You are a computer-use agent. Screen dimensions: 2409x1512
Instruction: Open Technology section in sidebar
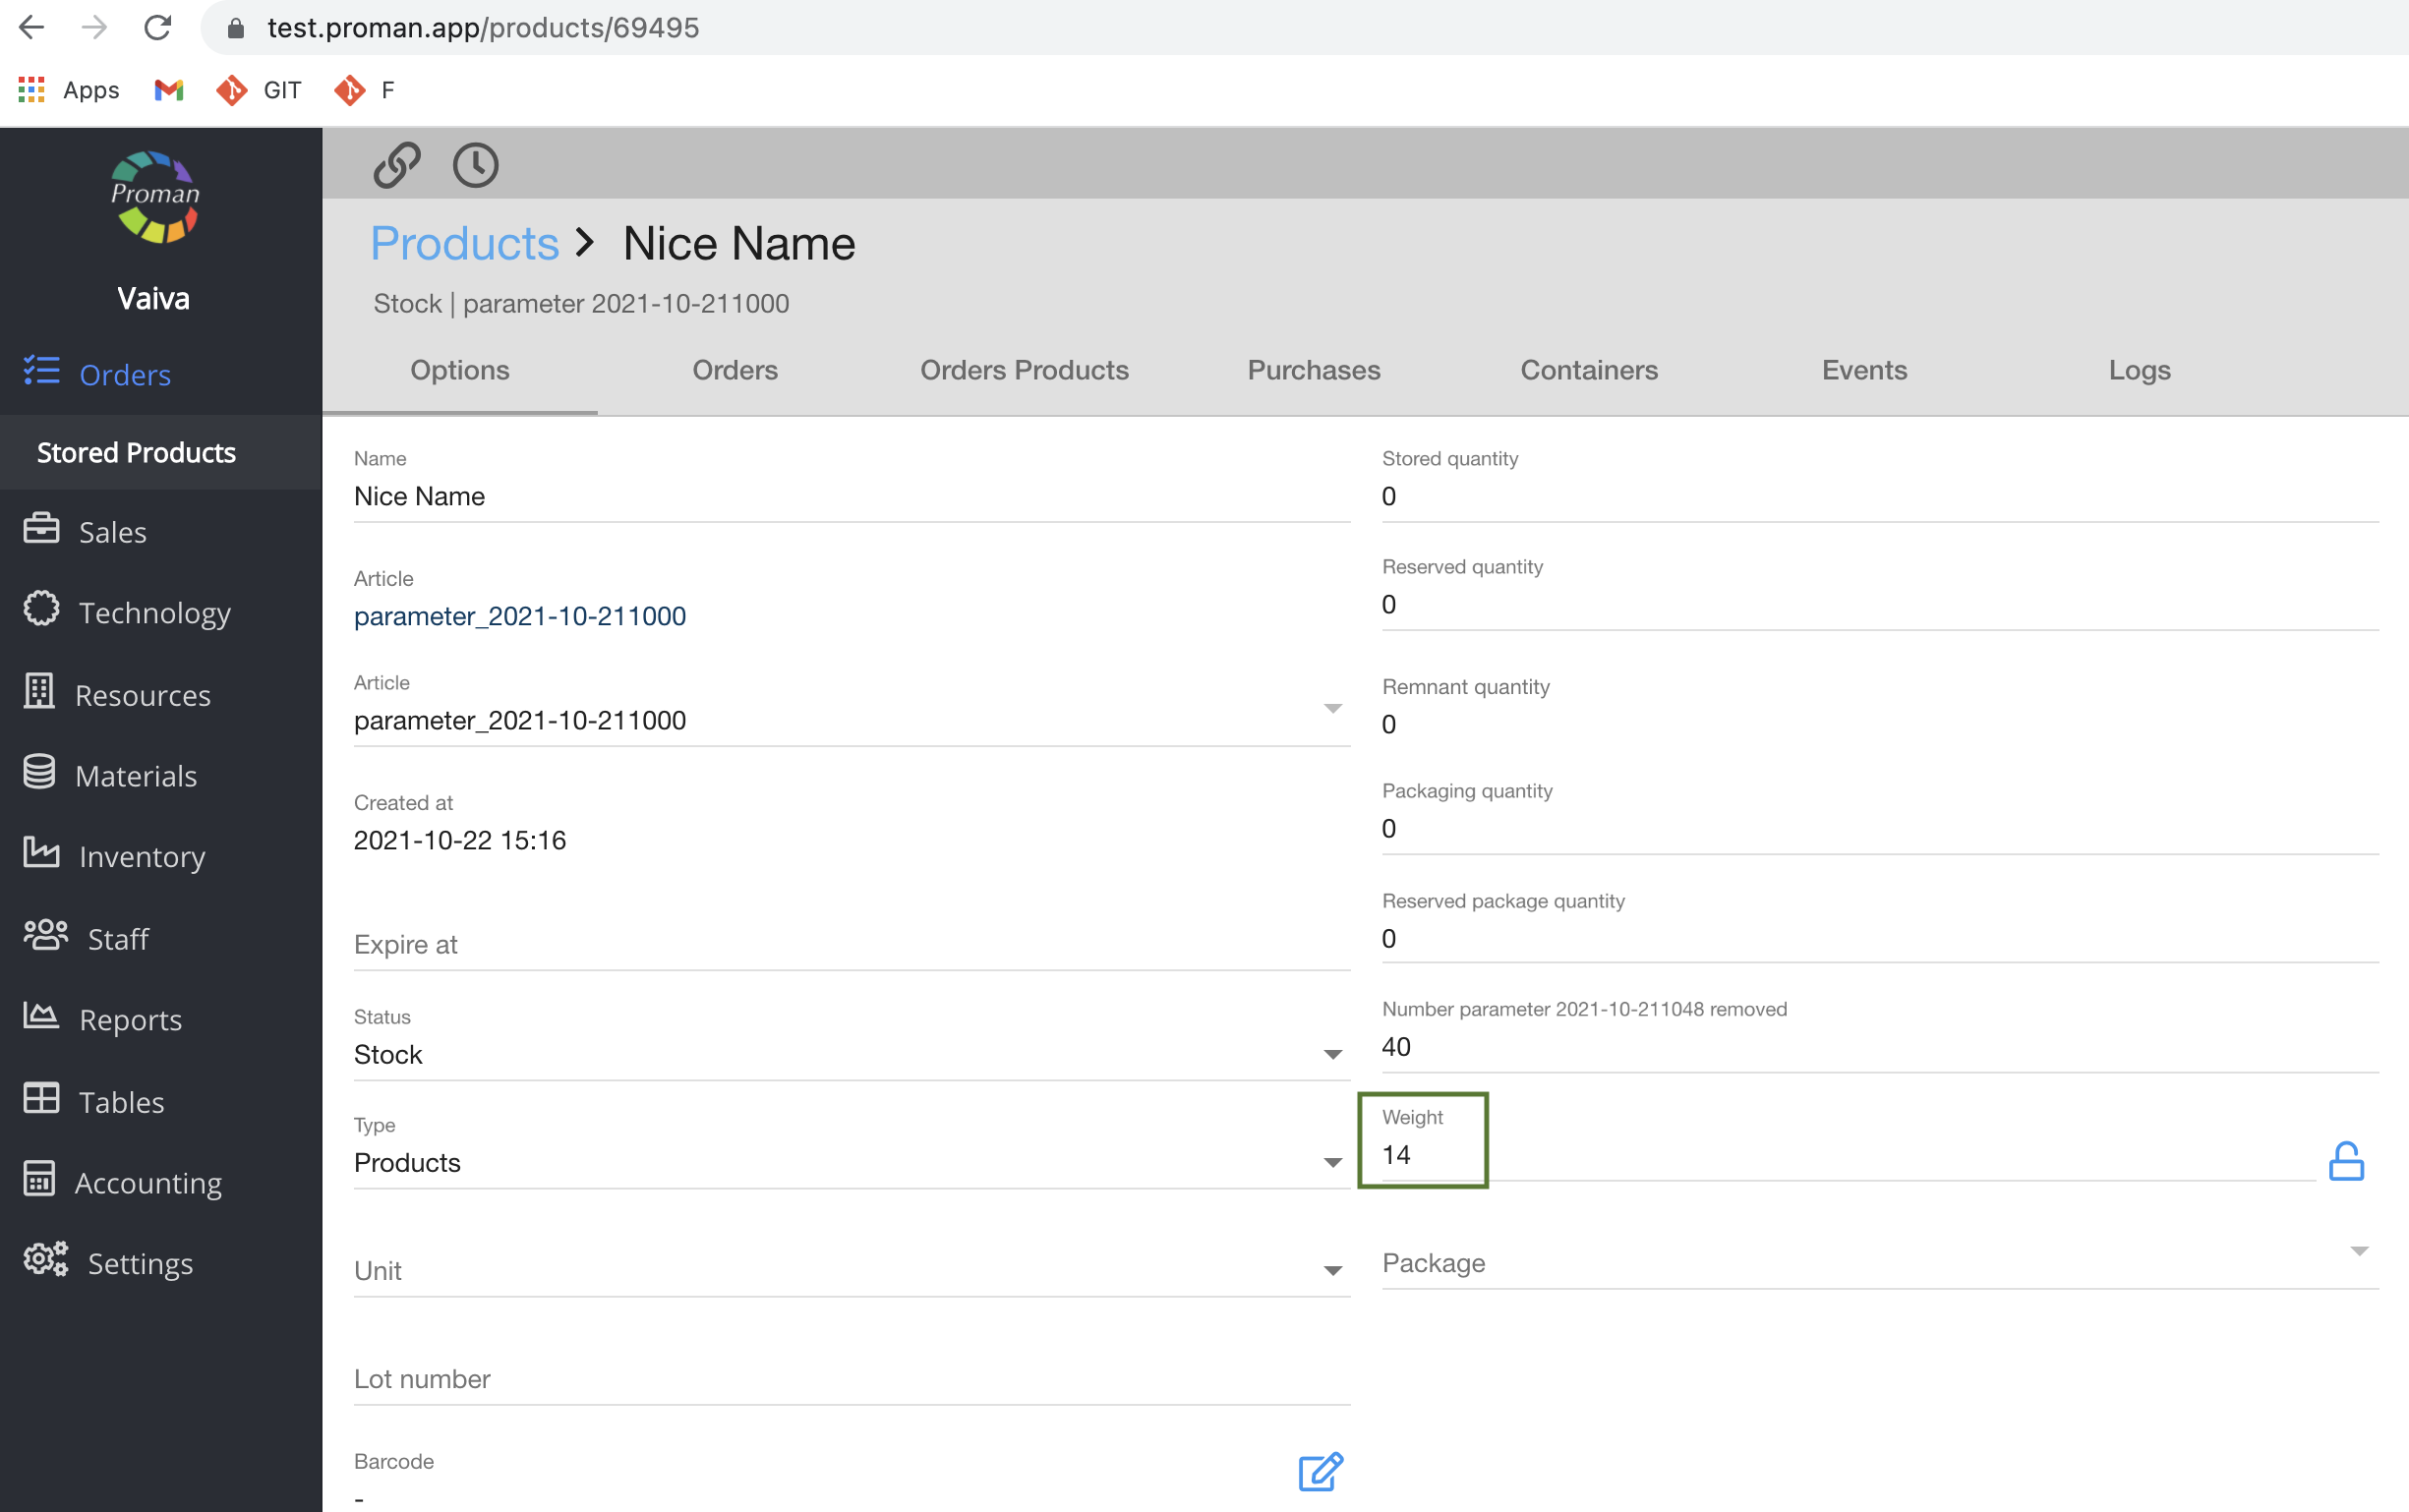point(154,612)
